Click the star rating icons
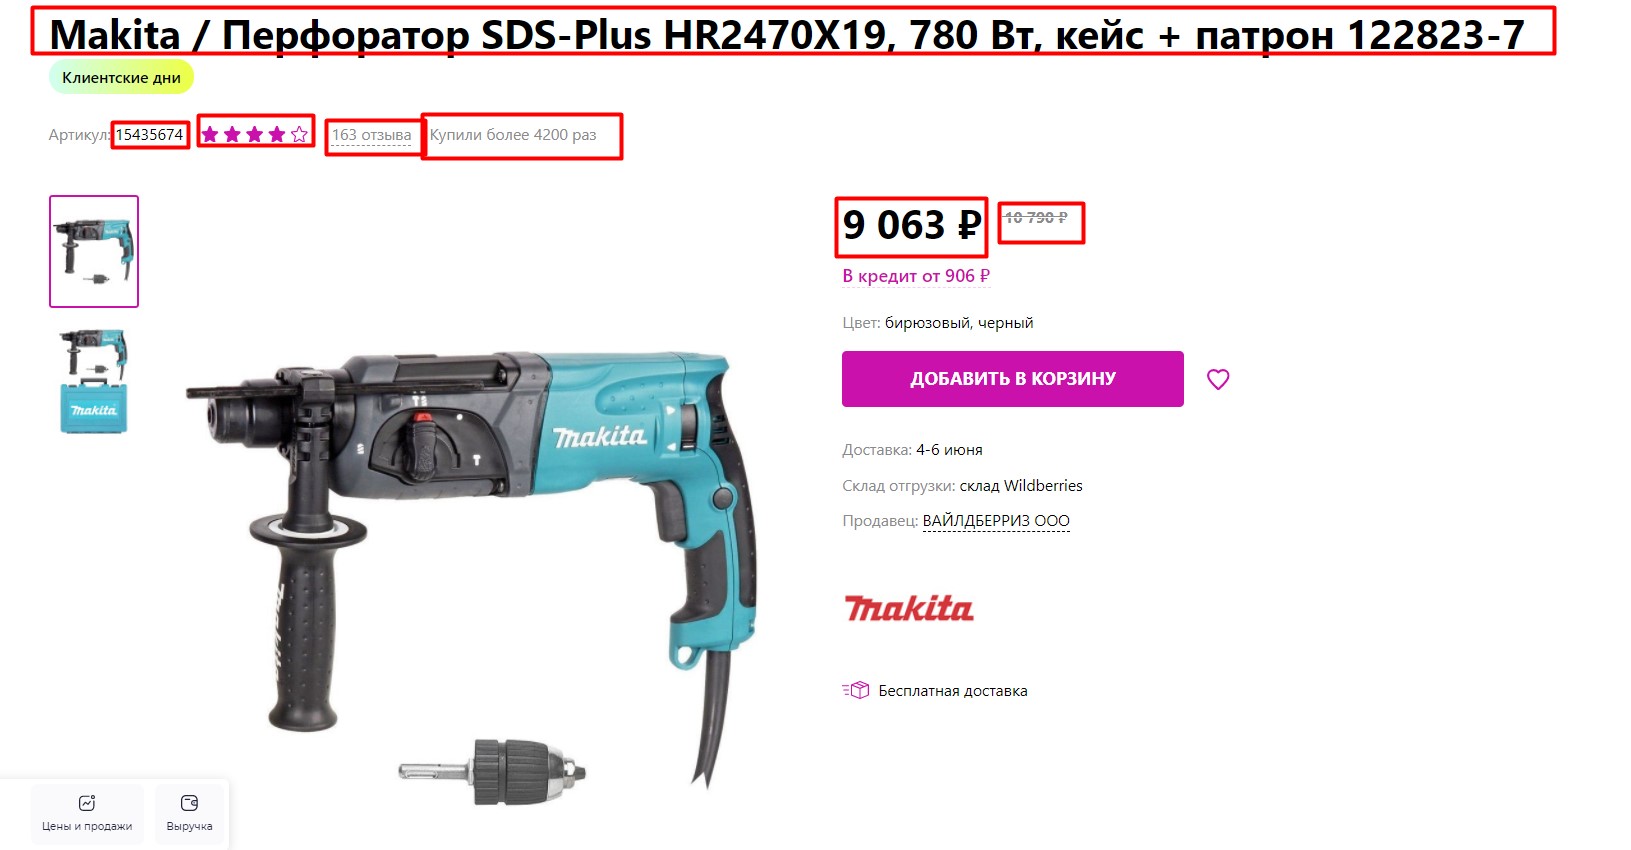The image size is (1631, 850). click(255, 134)
